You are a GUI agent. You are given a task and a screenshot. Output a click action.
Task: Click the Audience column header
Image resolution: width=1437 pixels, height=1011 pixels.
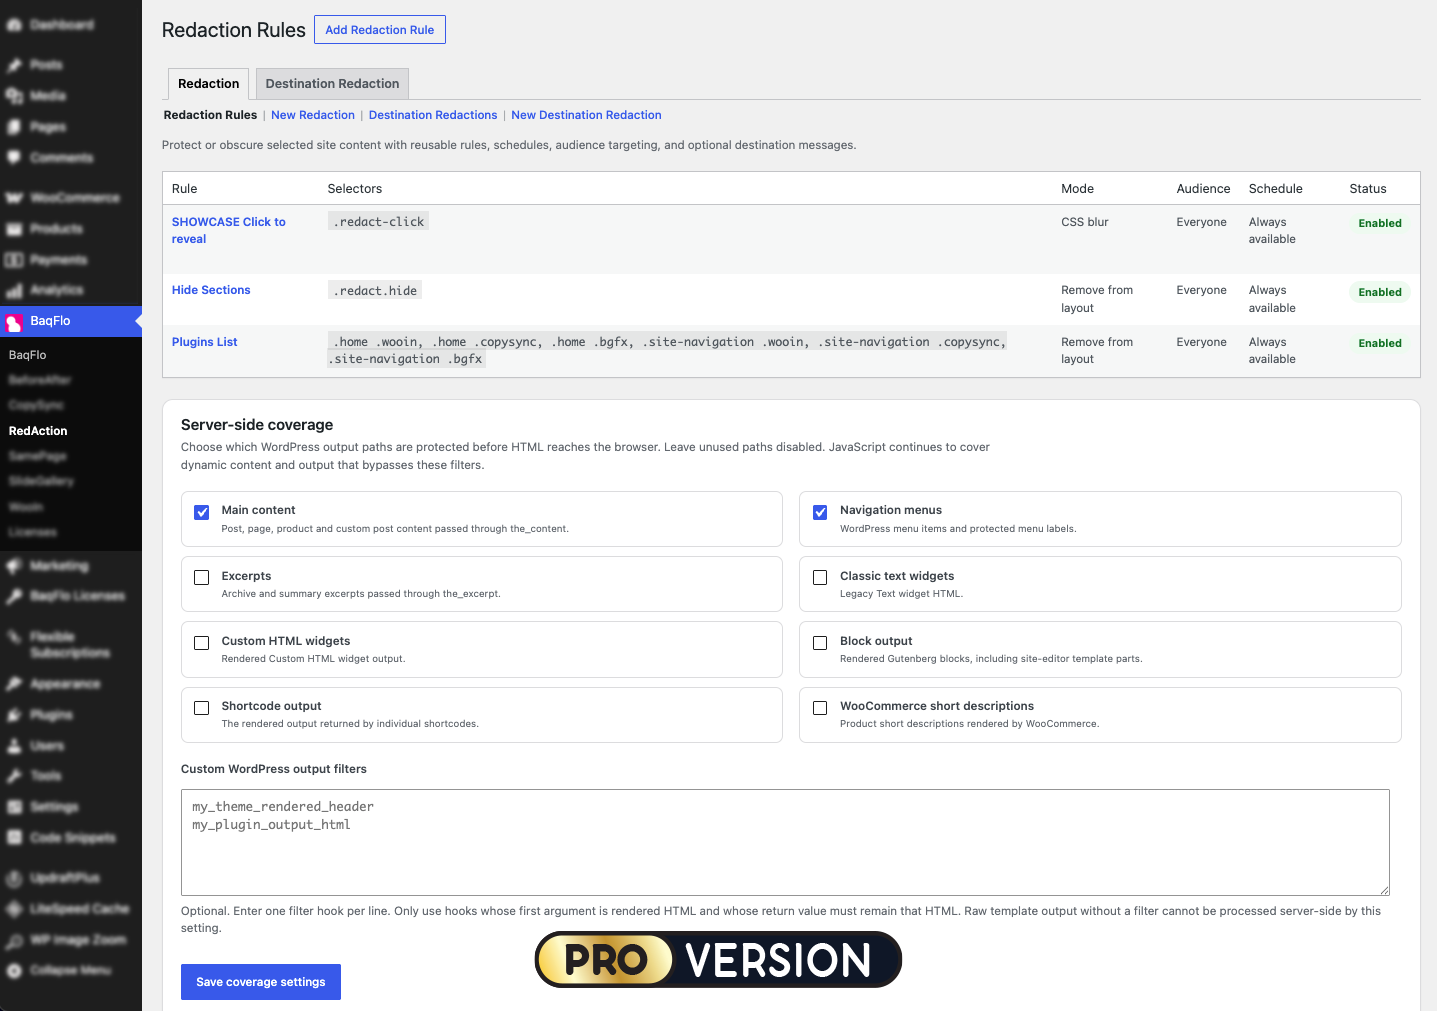(x=1203, y=189)
